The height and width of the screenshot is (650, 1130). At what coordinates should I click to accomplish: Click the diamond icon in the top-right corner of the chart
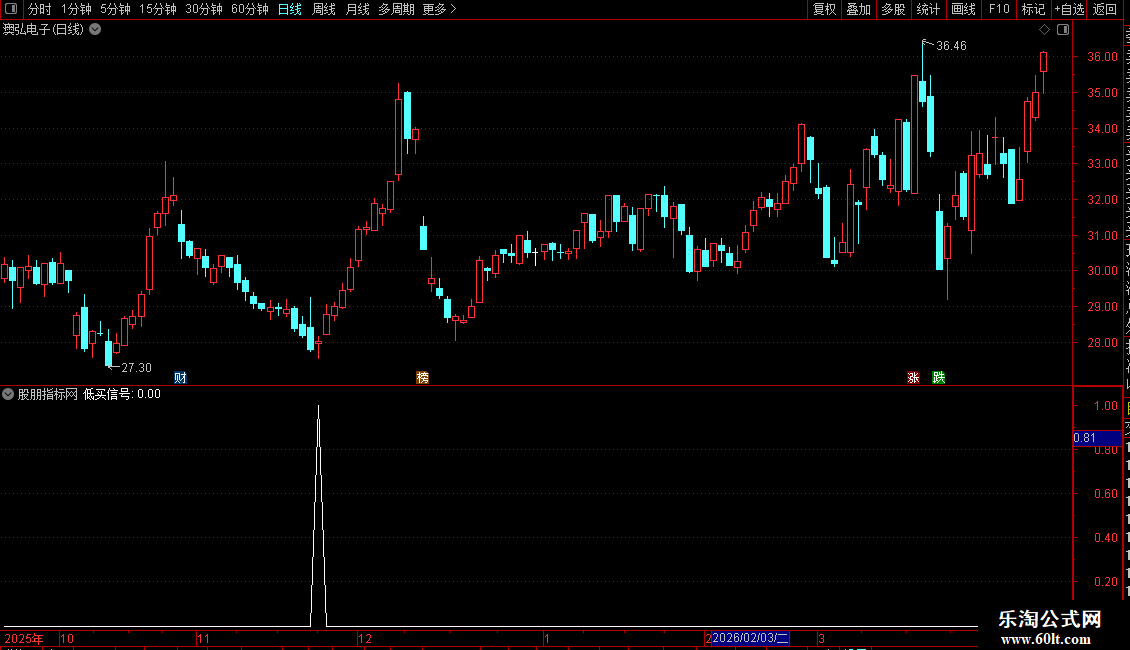point(1044,30)
